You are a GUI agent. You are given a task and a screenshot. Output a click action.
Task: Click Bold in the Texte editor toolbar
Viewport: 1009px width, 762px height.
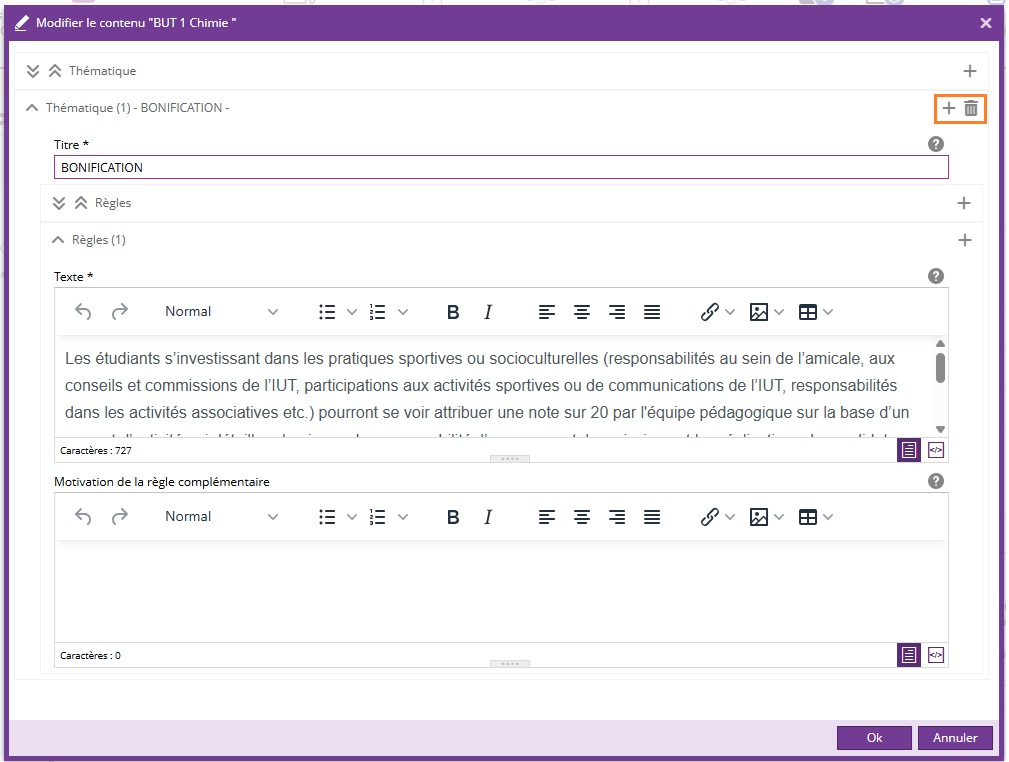click(x=453, y=312)
